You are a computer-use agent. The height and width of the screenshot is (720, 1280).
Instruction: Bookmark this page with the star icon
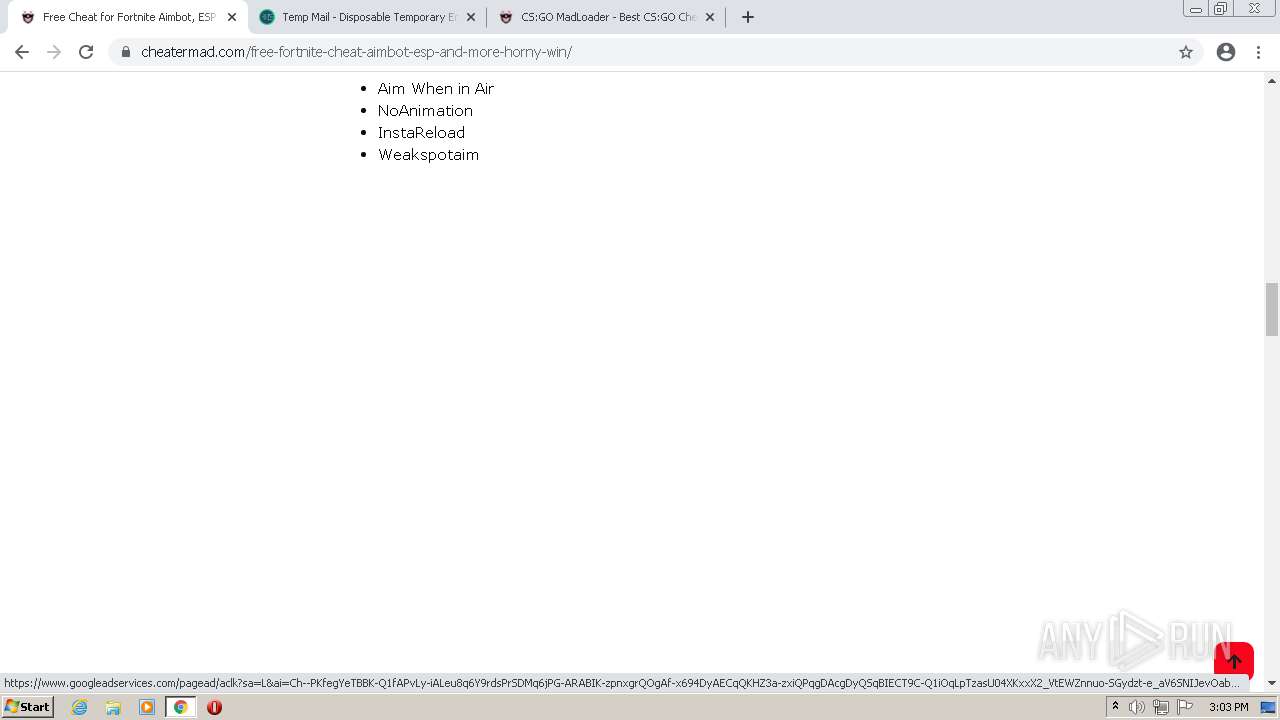[1186, 52]
